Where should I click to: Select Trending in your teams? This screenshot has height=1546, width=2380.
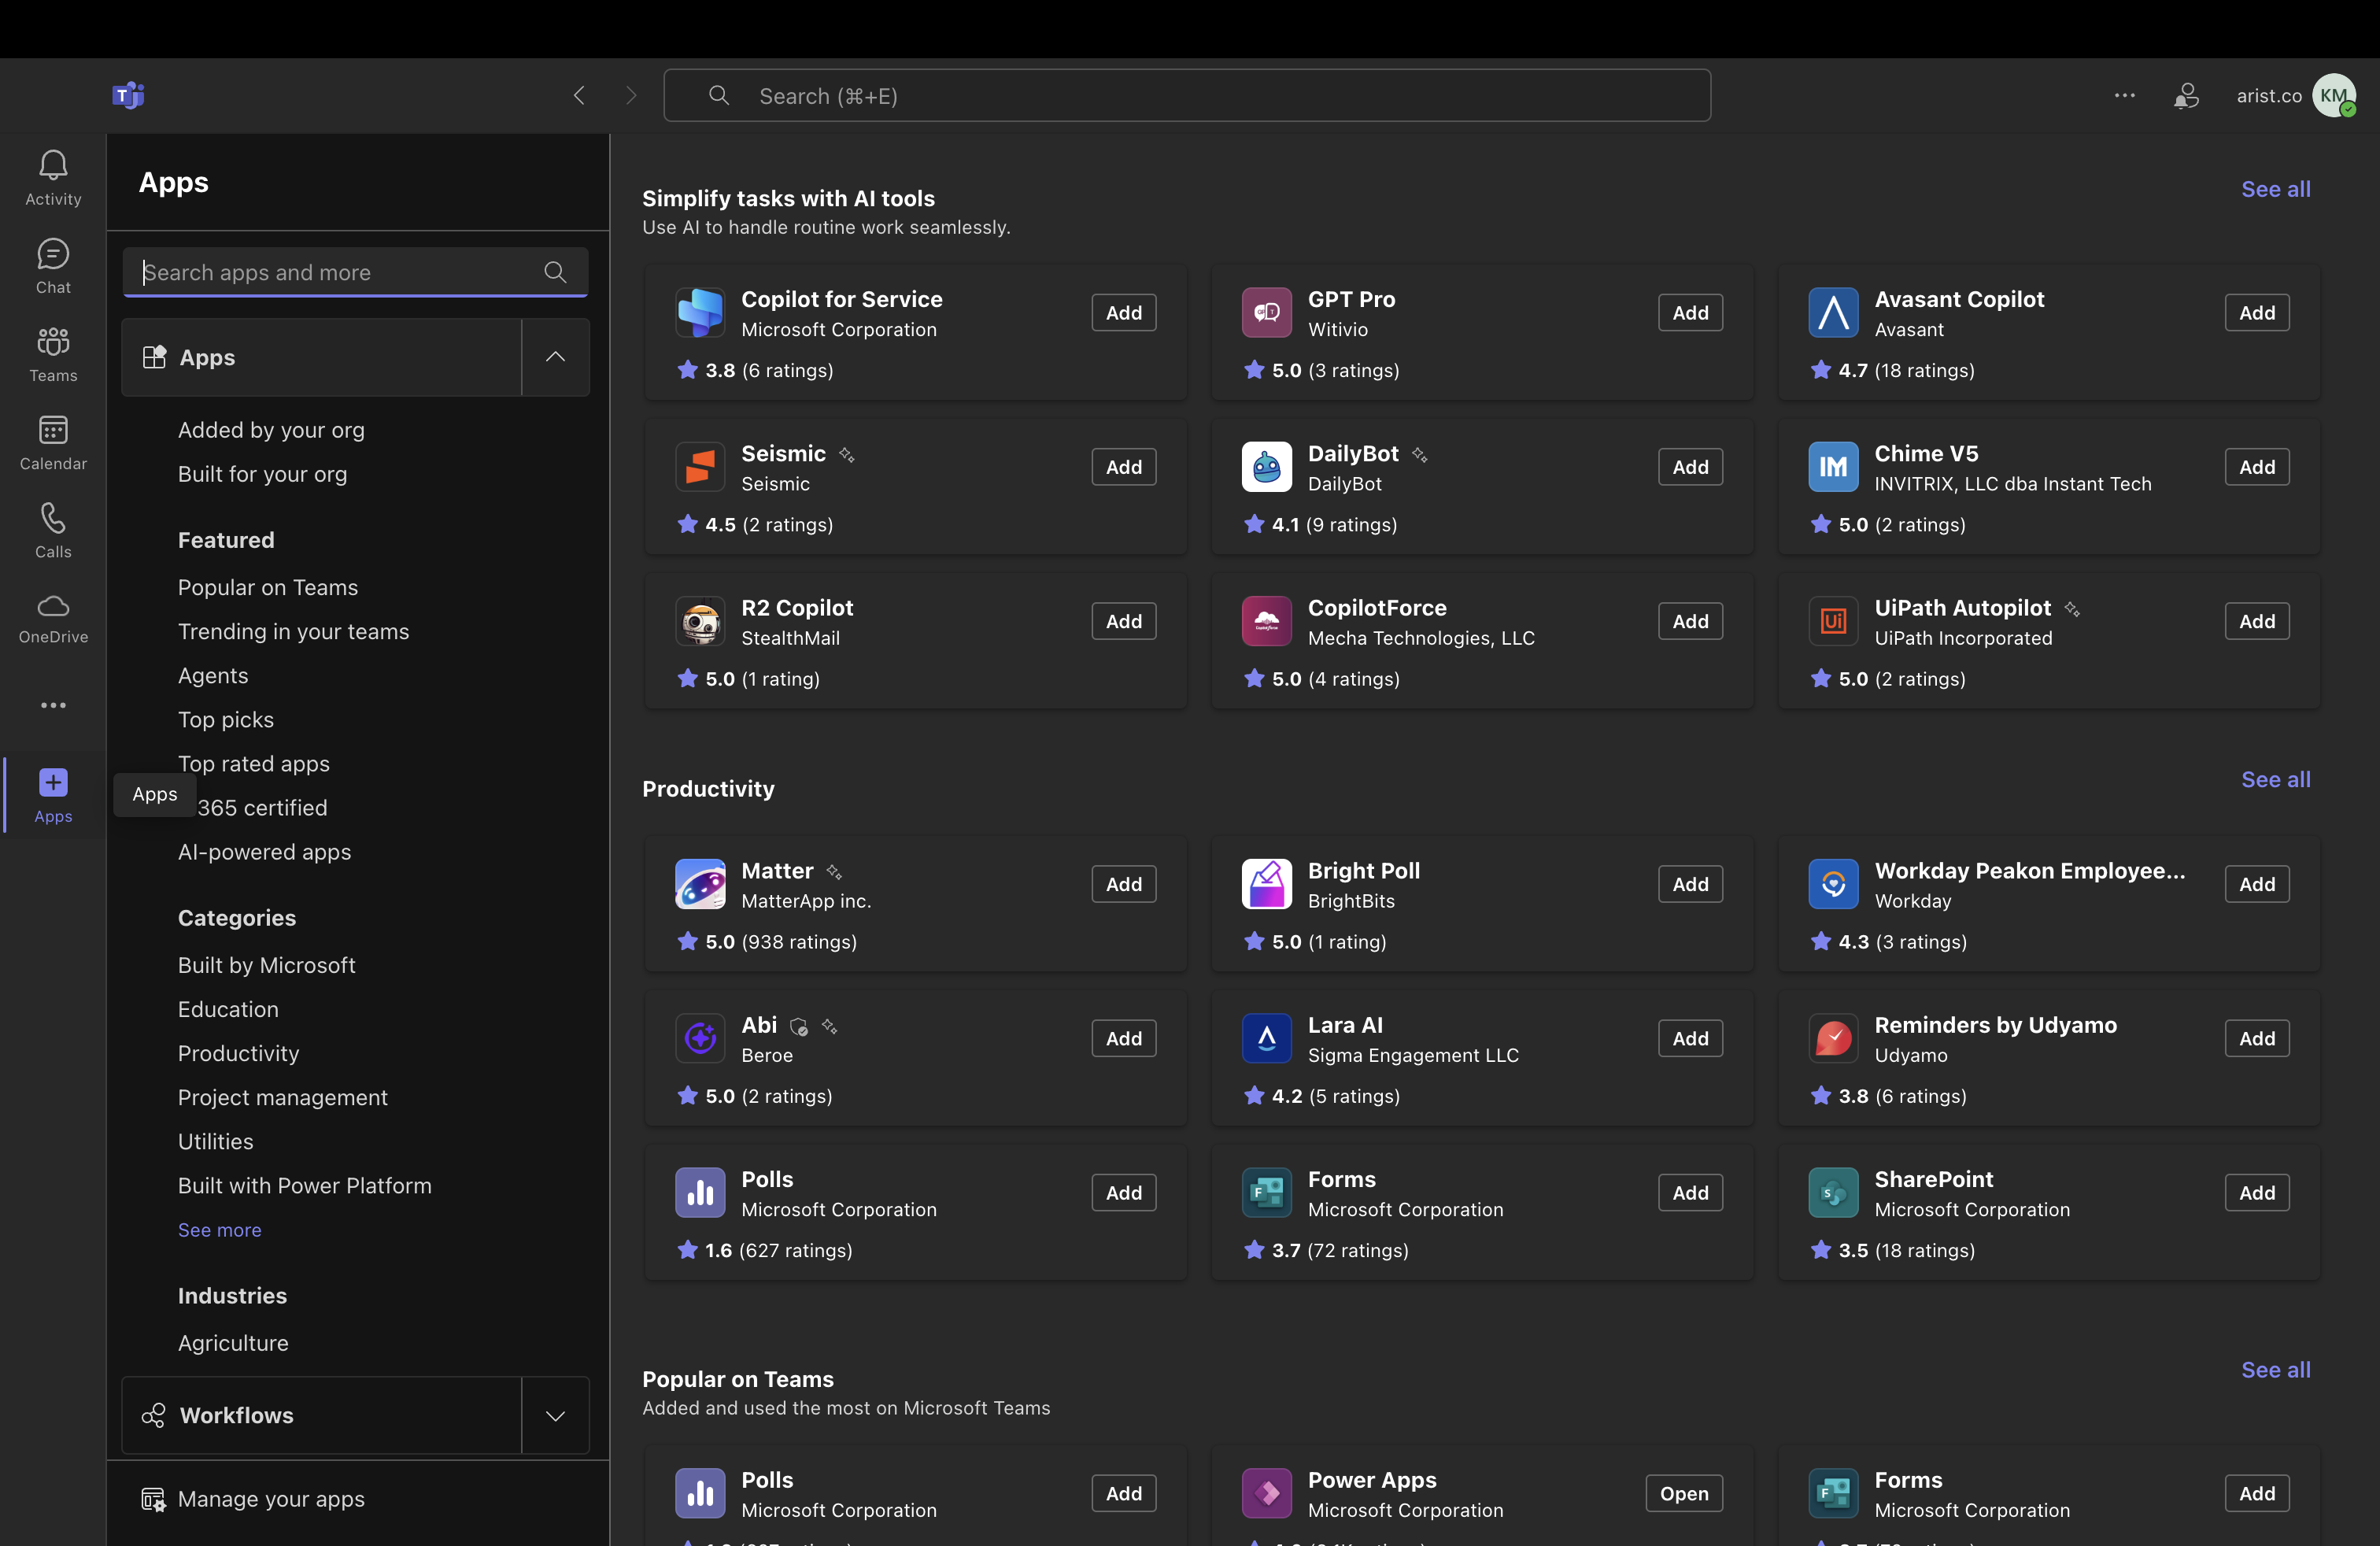pyautogui.click(x=293, y=631)
